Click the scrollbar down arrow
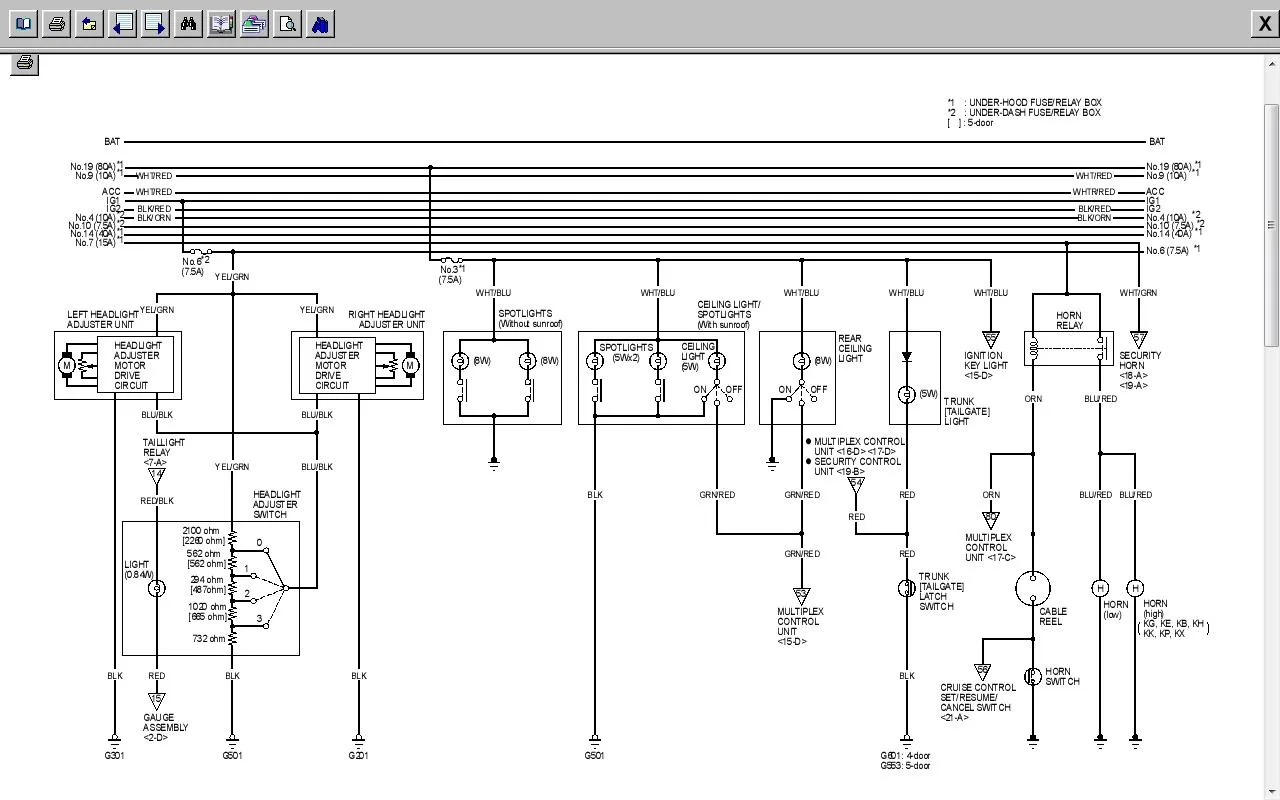The height and width of the screenshot is (800, 1280). click(1272, 791)
